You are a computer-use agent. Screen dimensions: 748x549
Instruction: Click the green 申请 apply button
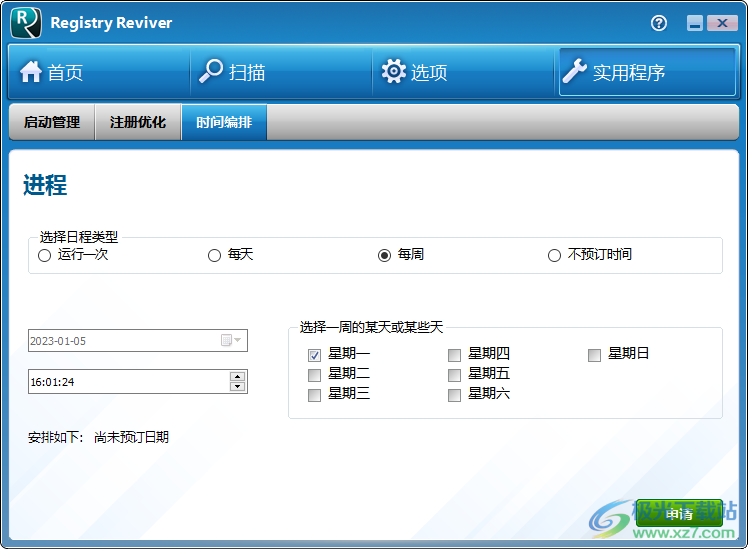pyautogui.click(x=679, y=514)
